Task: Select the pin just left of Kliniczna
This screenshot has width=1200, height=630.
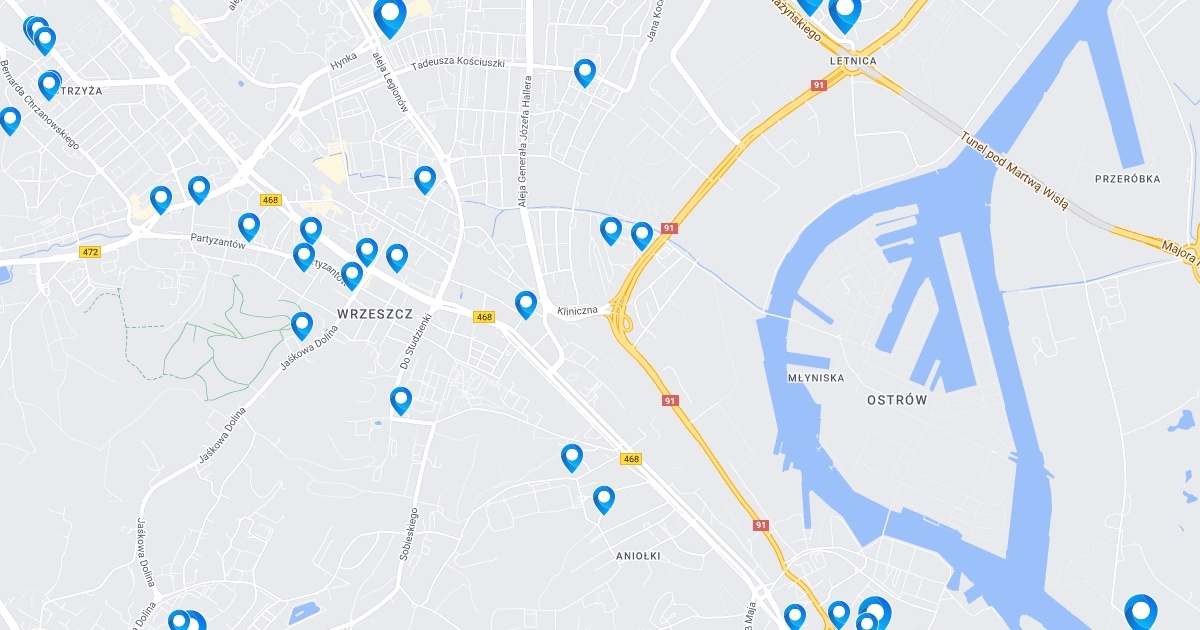Action: [x=526, y=304]
